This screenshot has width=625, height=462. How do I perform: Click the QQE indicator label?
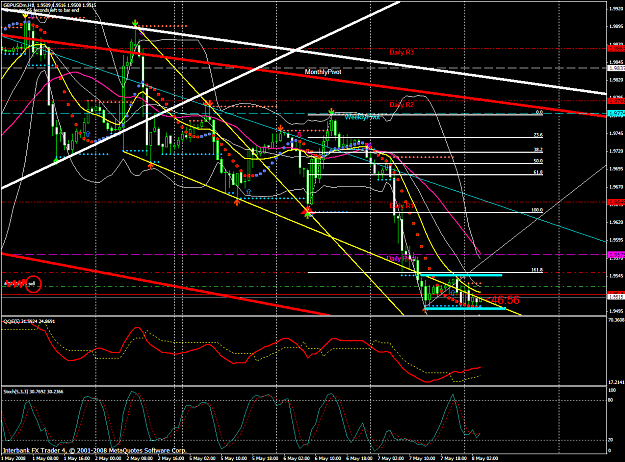click(29, 321)
